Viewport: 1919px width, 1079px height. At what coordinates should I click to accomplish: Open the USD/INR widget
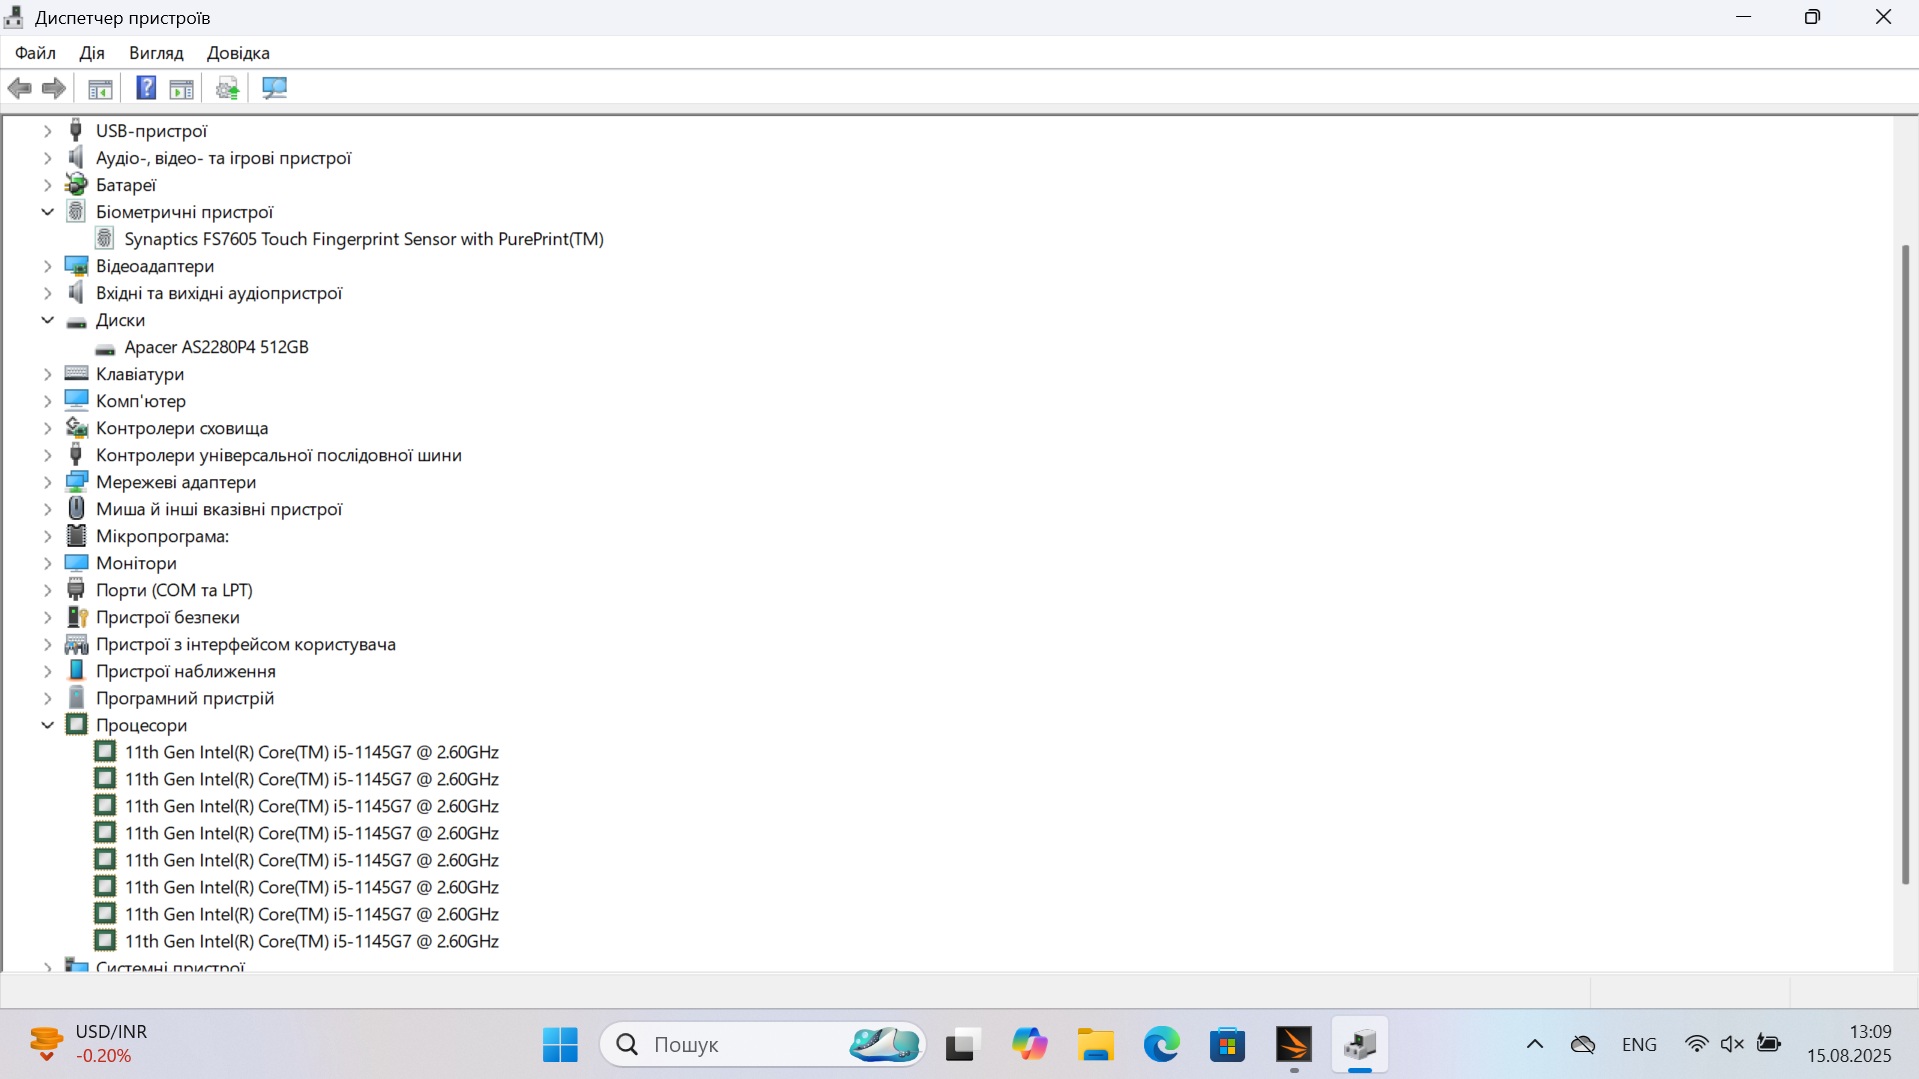[90, 1044]
